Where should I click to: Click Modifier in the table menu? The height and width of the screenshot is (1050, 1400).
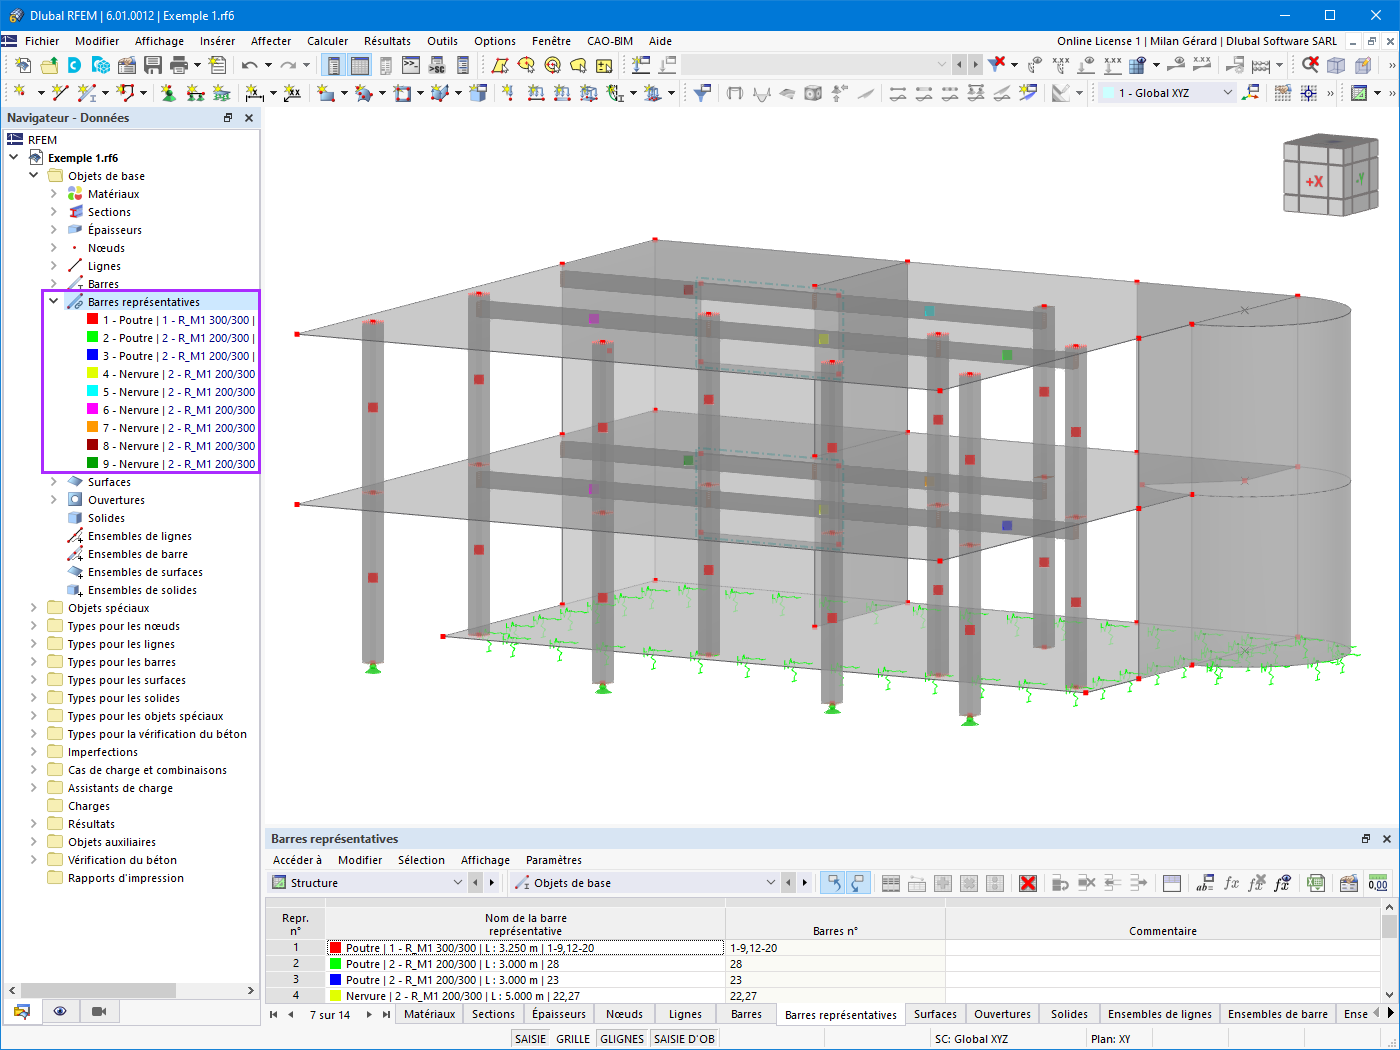[360, 860]
